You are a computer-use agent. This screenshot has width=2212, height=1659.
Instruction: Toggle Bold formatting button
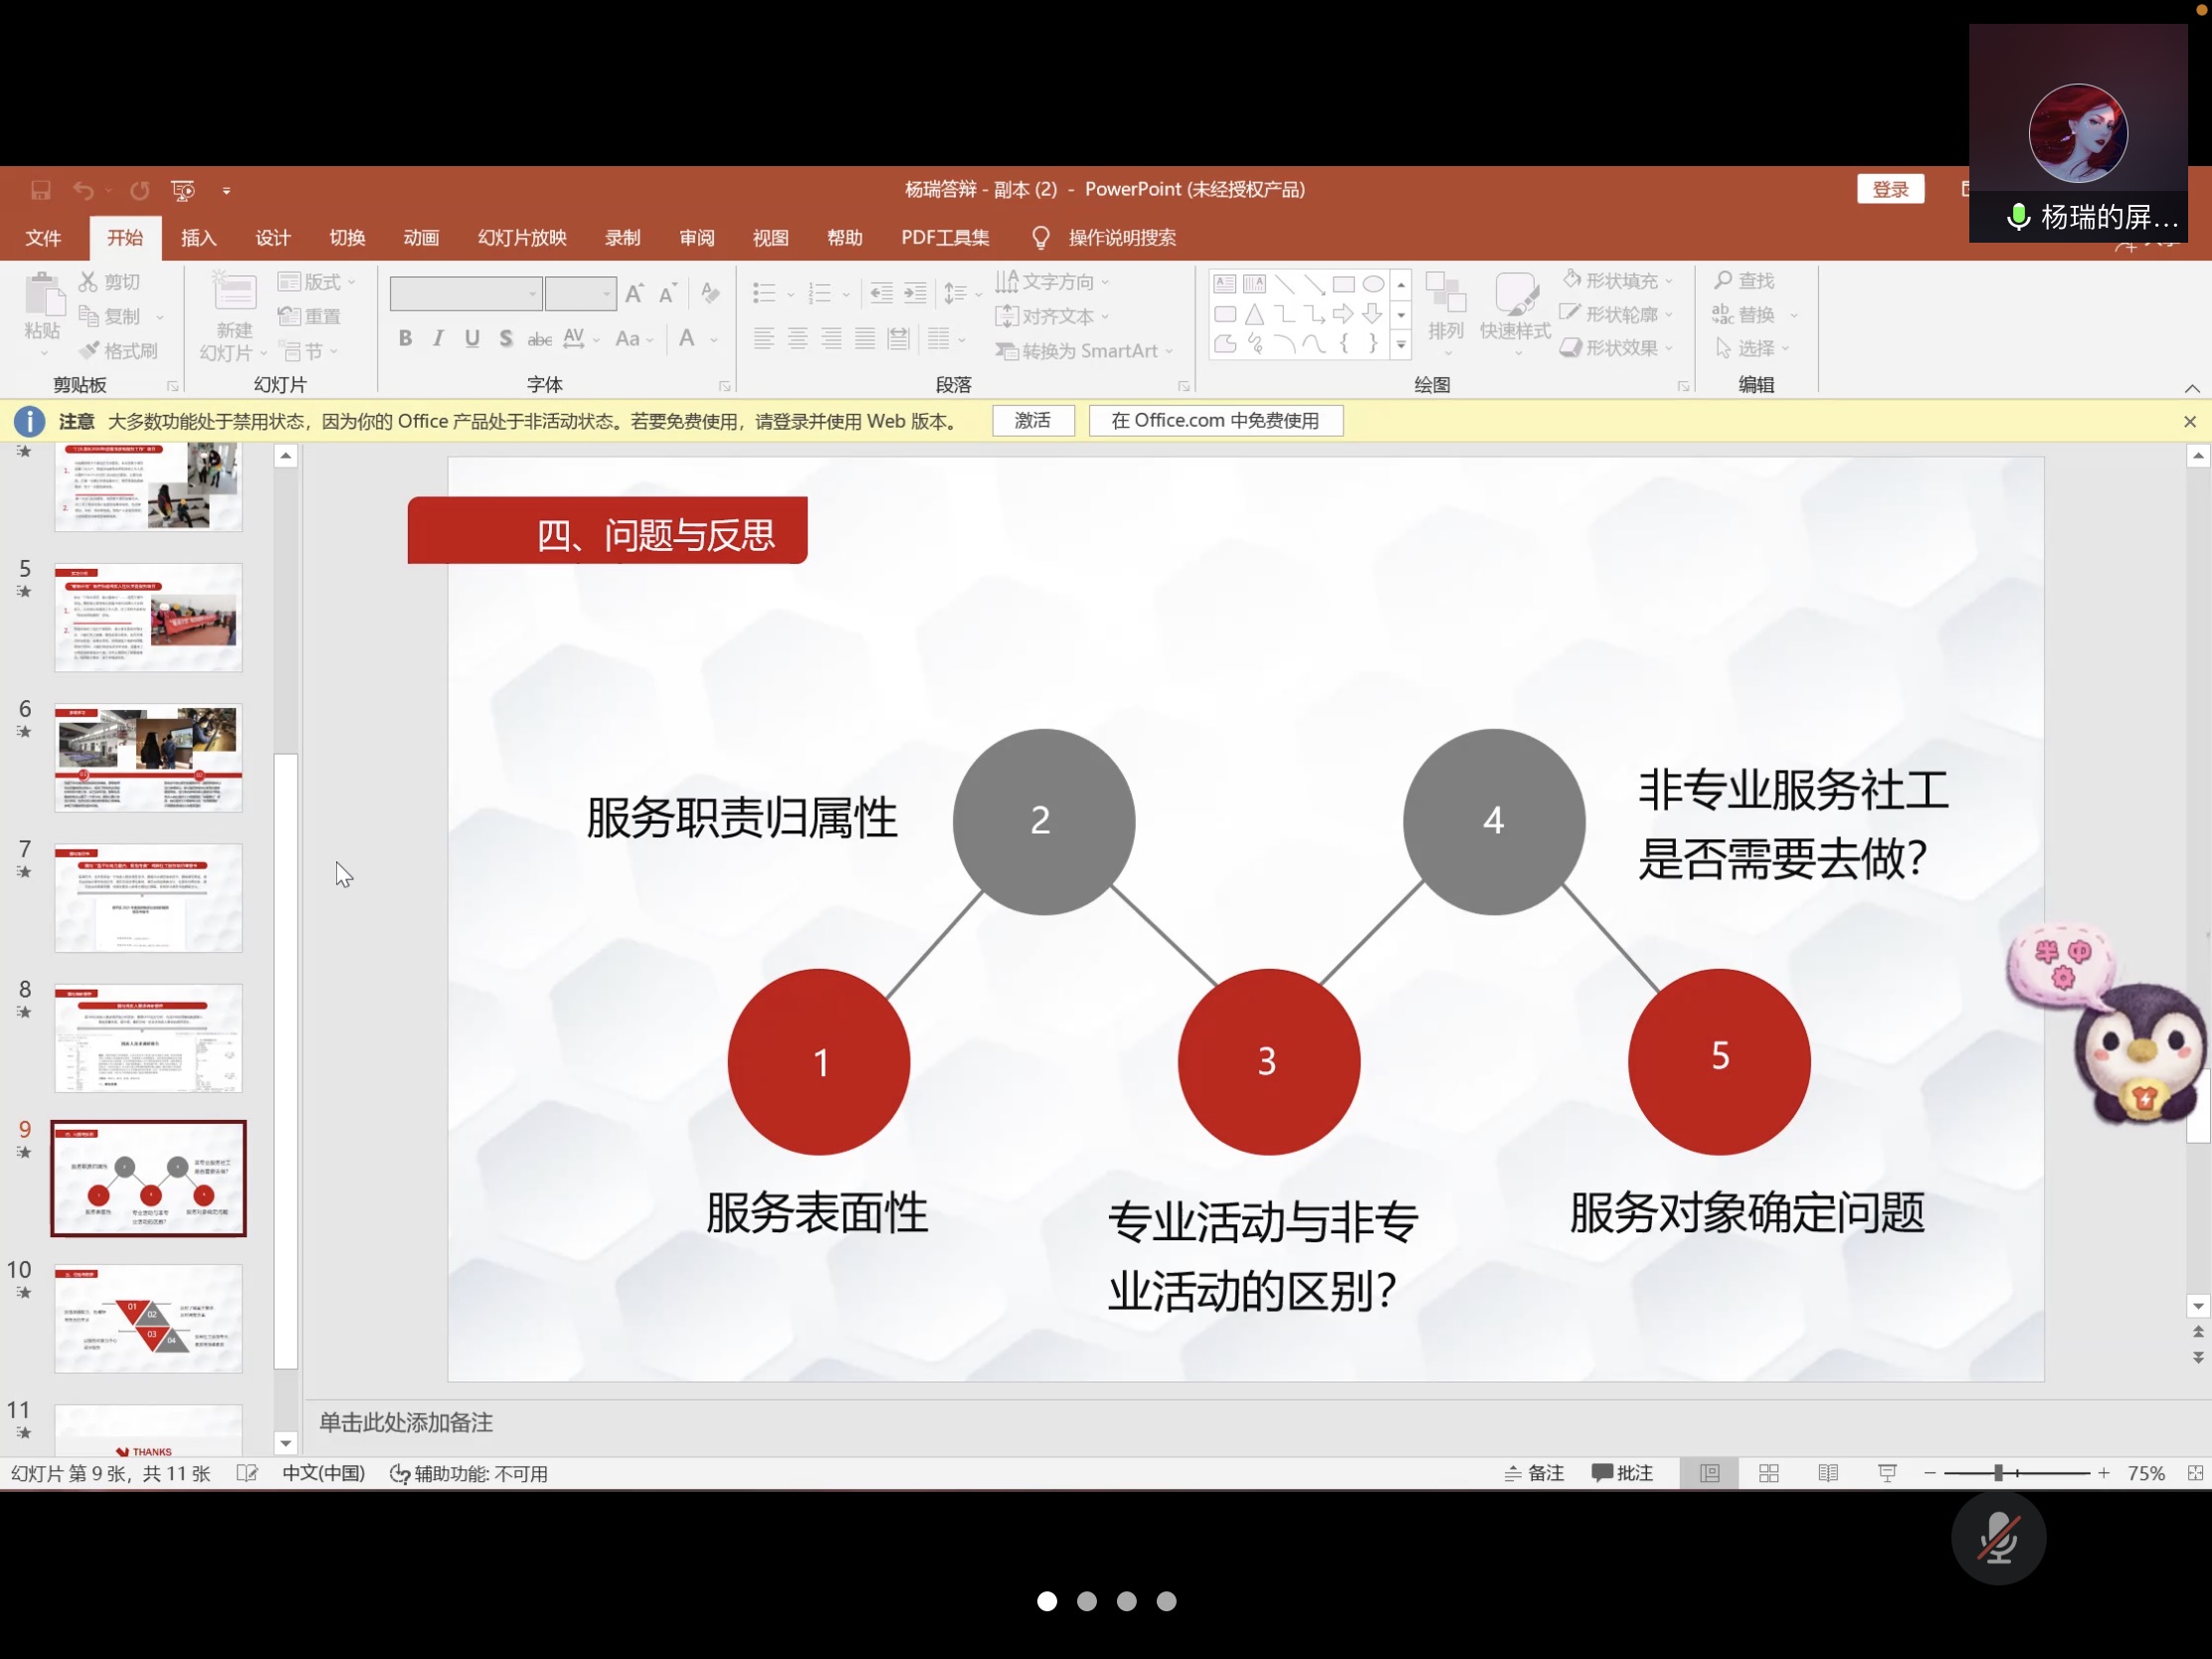click(x=405, y=339)
